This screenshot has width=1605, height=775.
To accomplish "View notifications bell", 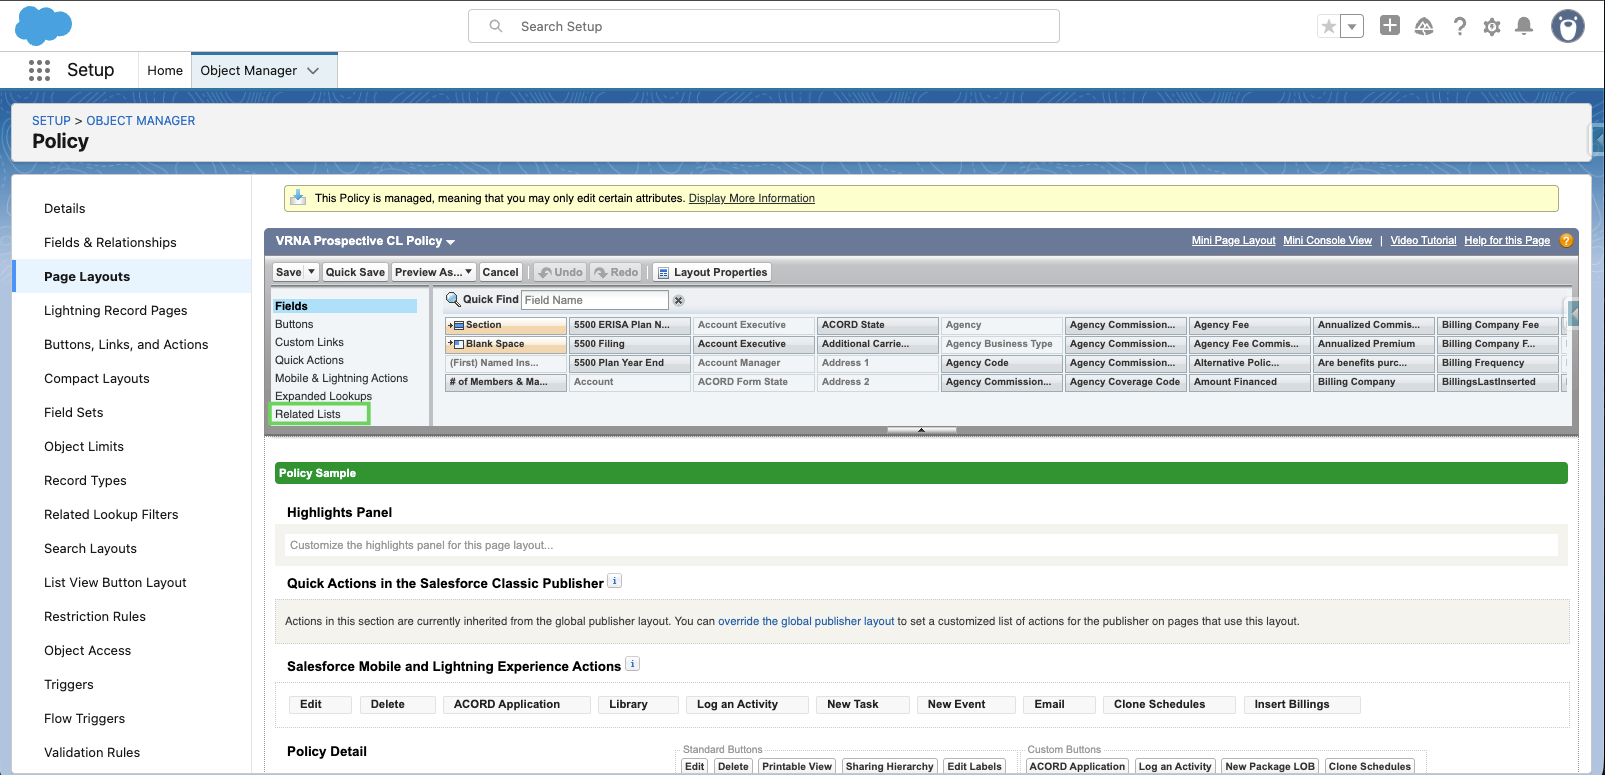I will tap(1524, 26).
